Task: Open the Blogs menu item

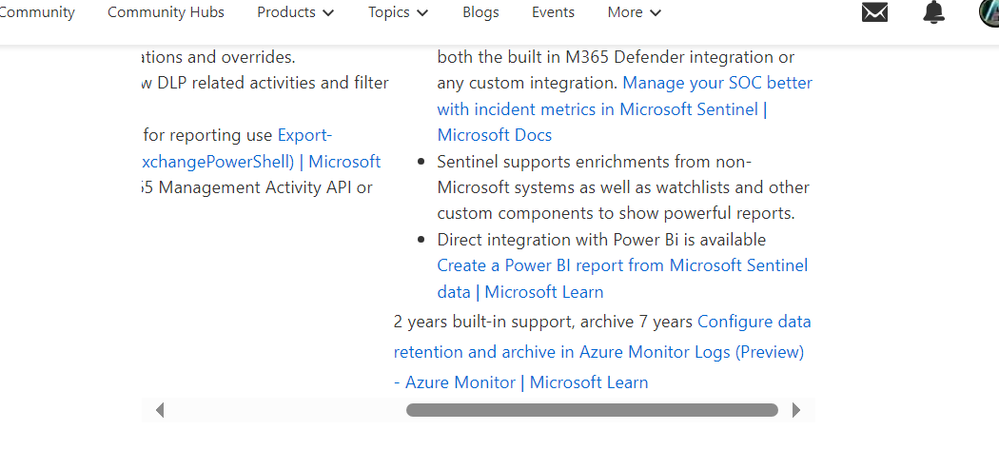Action: [481, 13]
